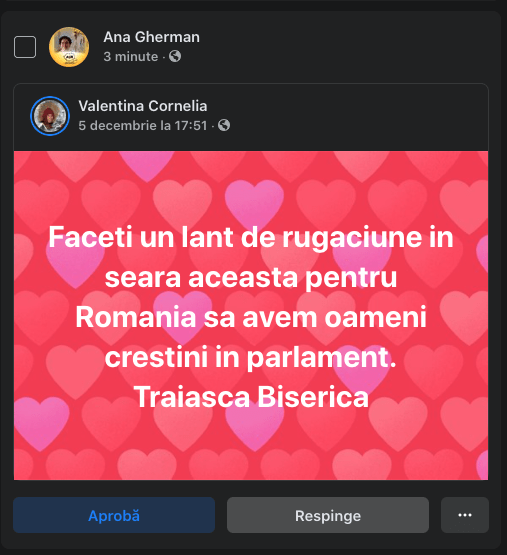Click the globe privacy icon beside 17:51
This screenshot has width=507, height=555.
[x=224, y=125]
